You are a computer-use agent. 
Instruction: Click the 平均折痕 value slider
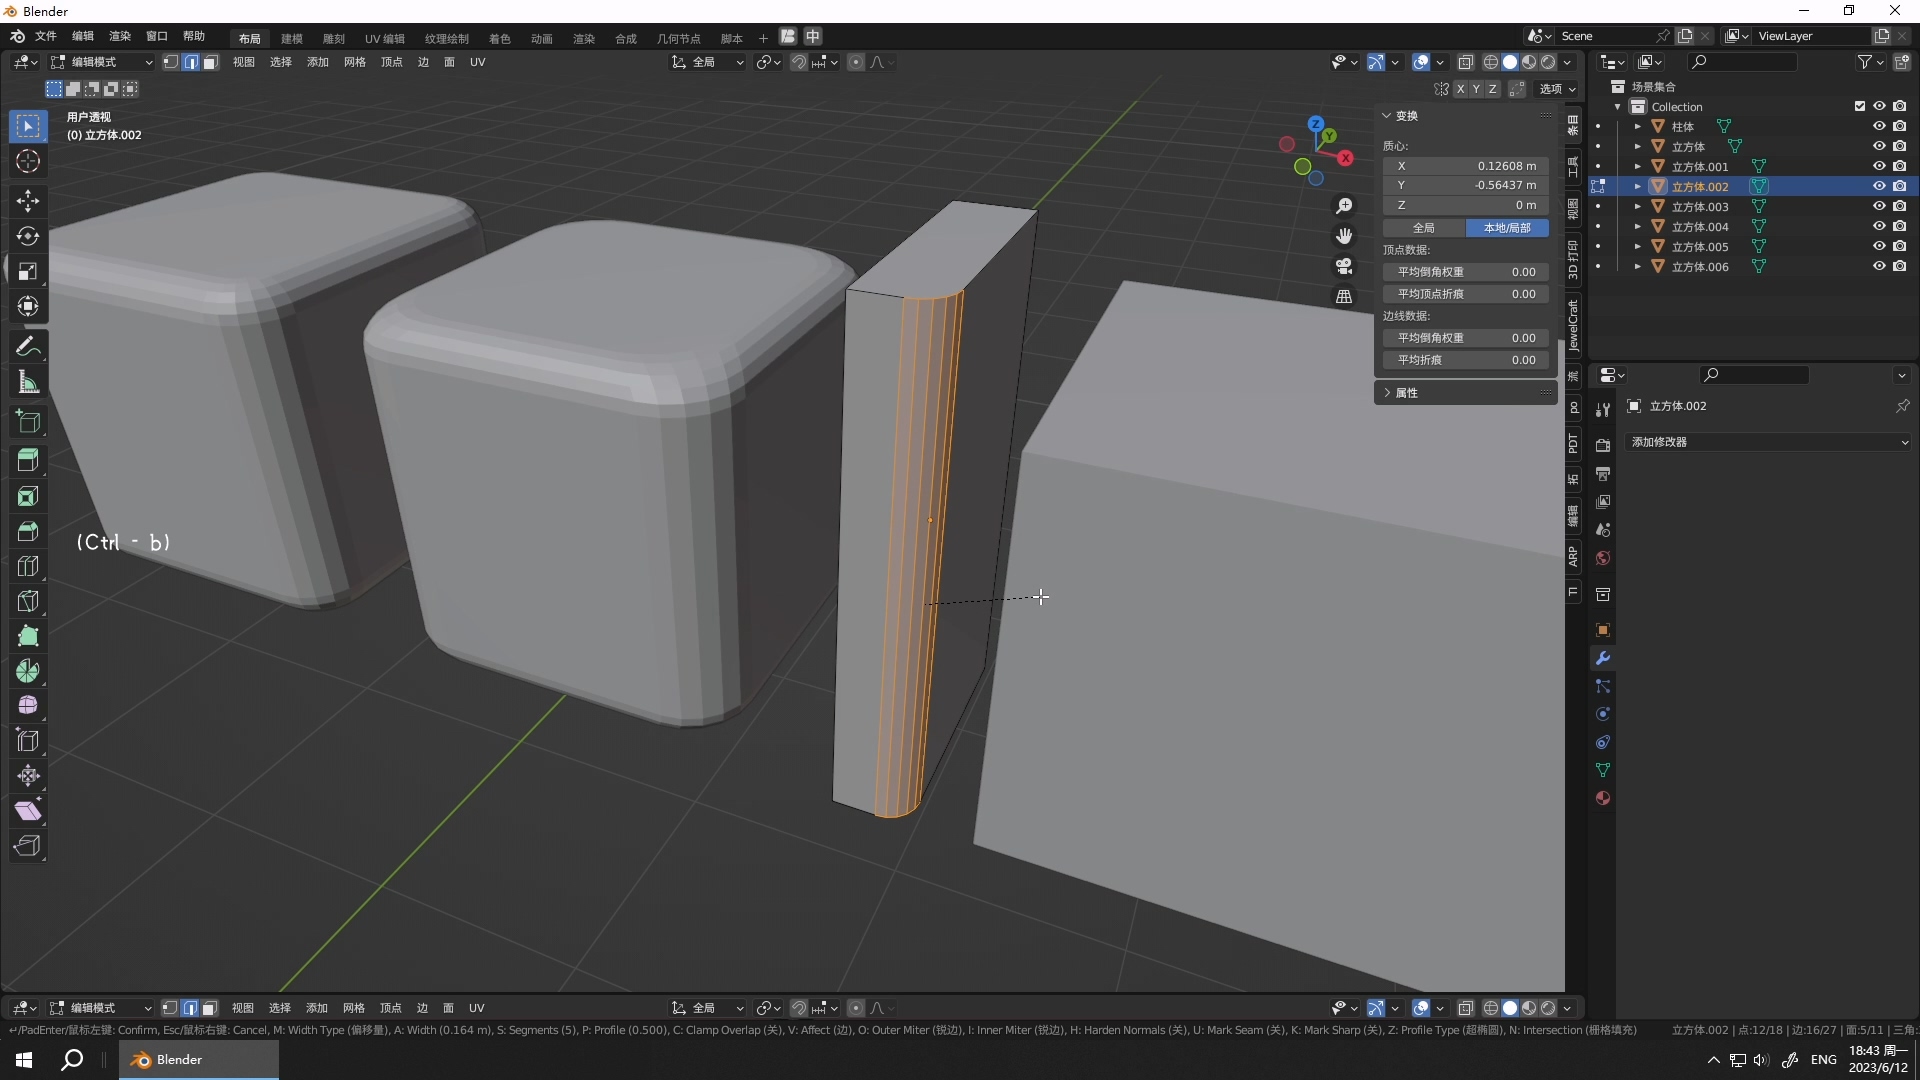click(1466, 360)
